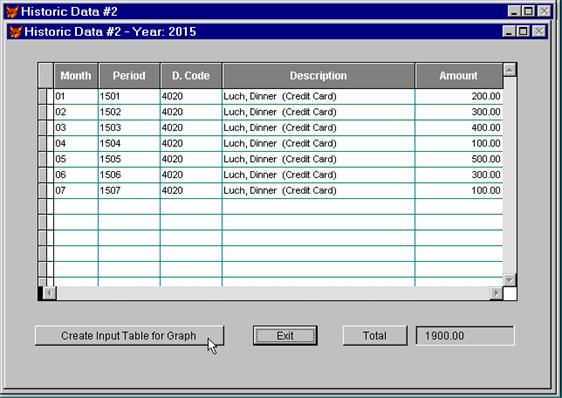The height and width of the screenshot is (398, 562).
Task: Click the Exit button
Action: pyautogui.click(x=285, y=336)
